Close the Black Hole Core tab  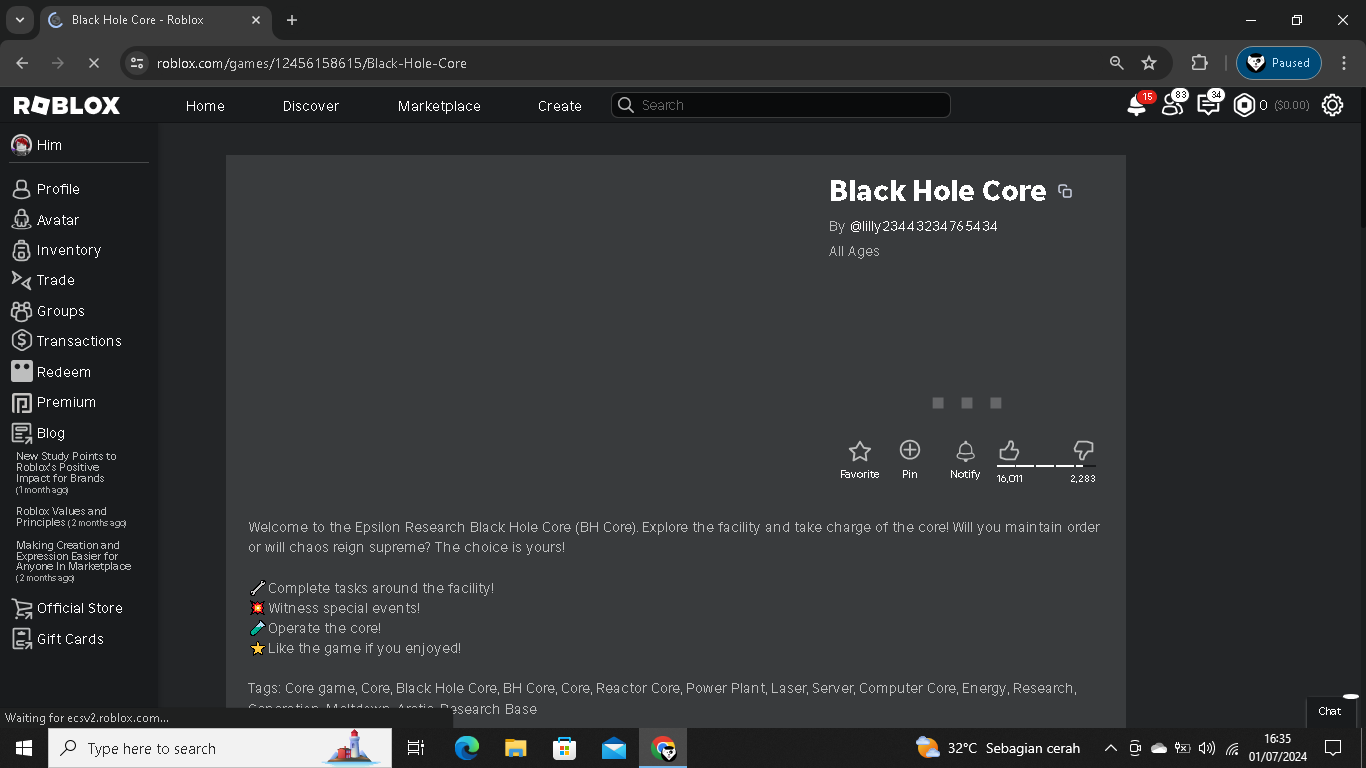coord(256,20)
